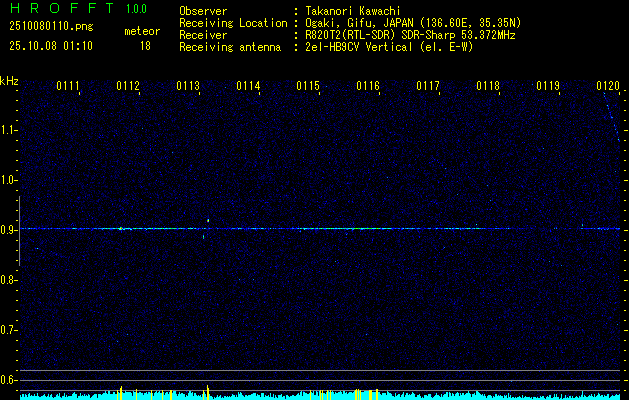Viewport: 629px width, 400px height.
Task: Click the 0.8 kHz axis label
Action: [x=6, y=280]
